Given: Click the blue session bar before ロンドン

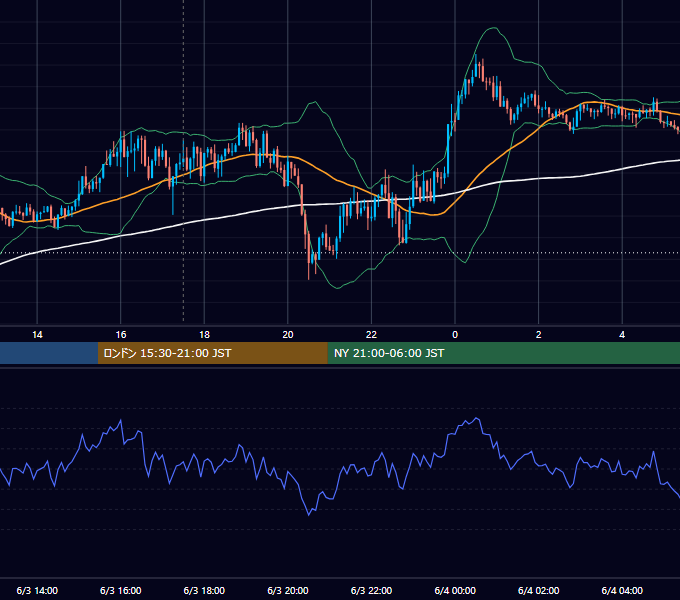Looking at the screenshot, I should coord(49,353).
